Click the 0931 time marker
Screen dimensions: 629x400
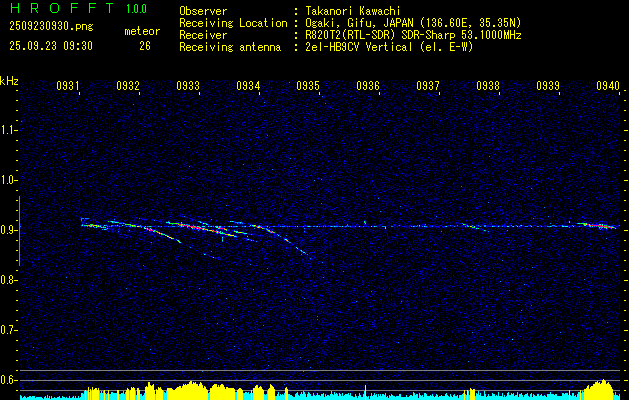tap(67, 85)
